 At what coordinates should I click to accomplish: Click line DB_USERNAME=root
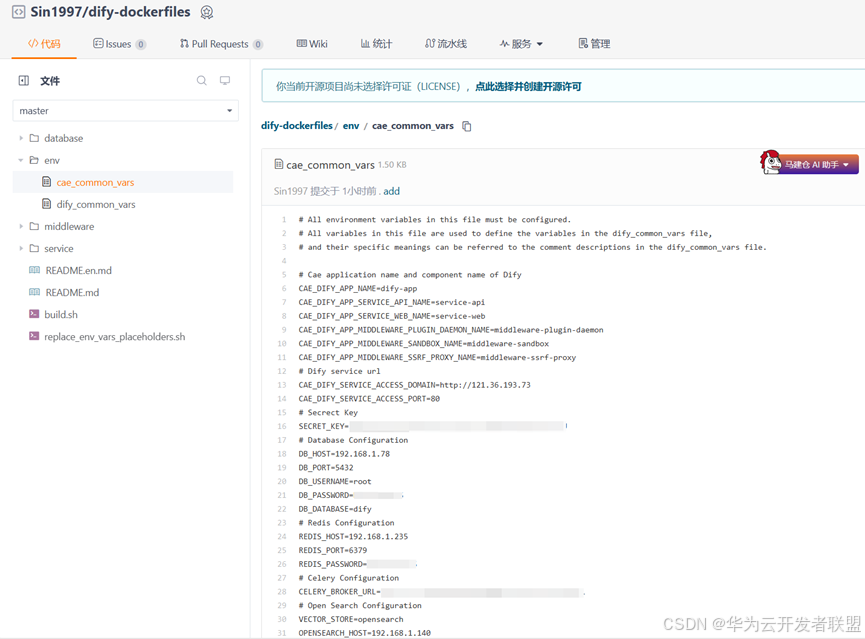(x=335, y=481)
